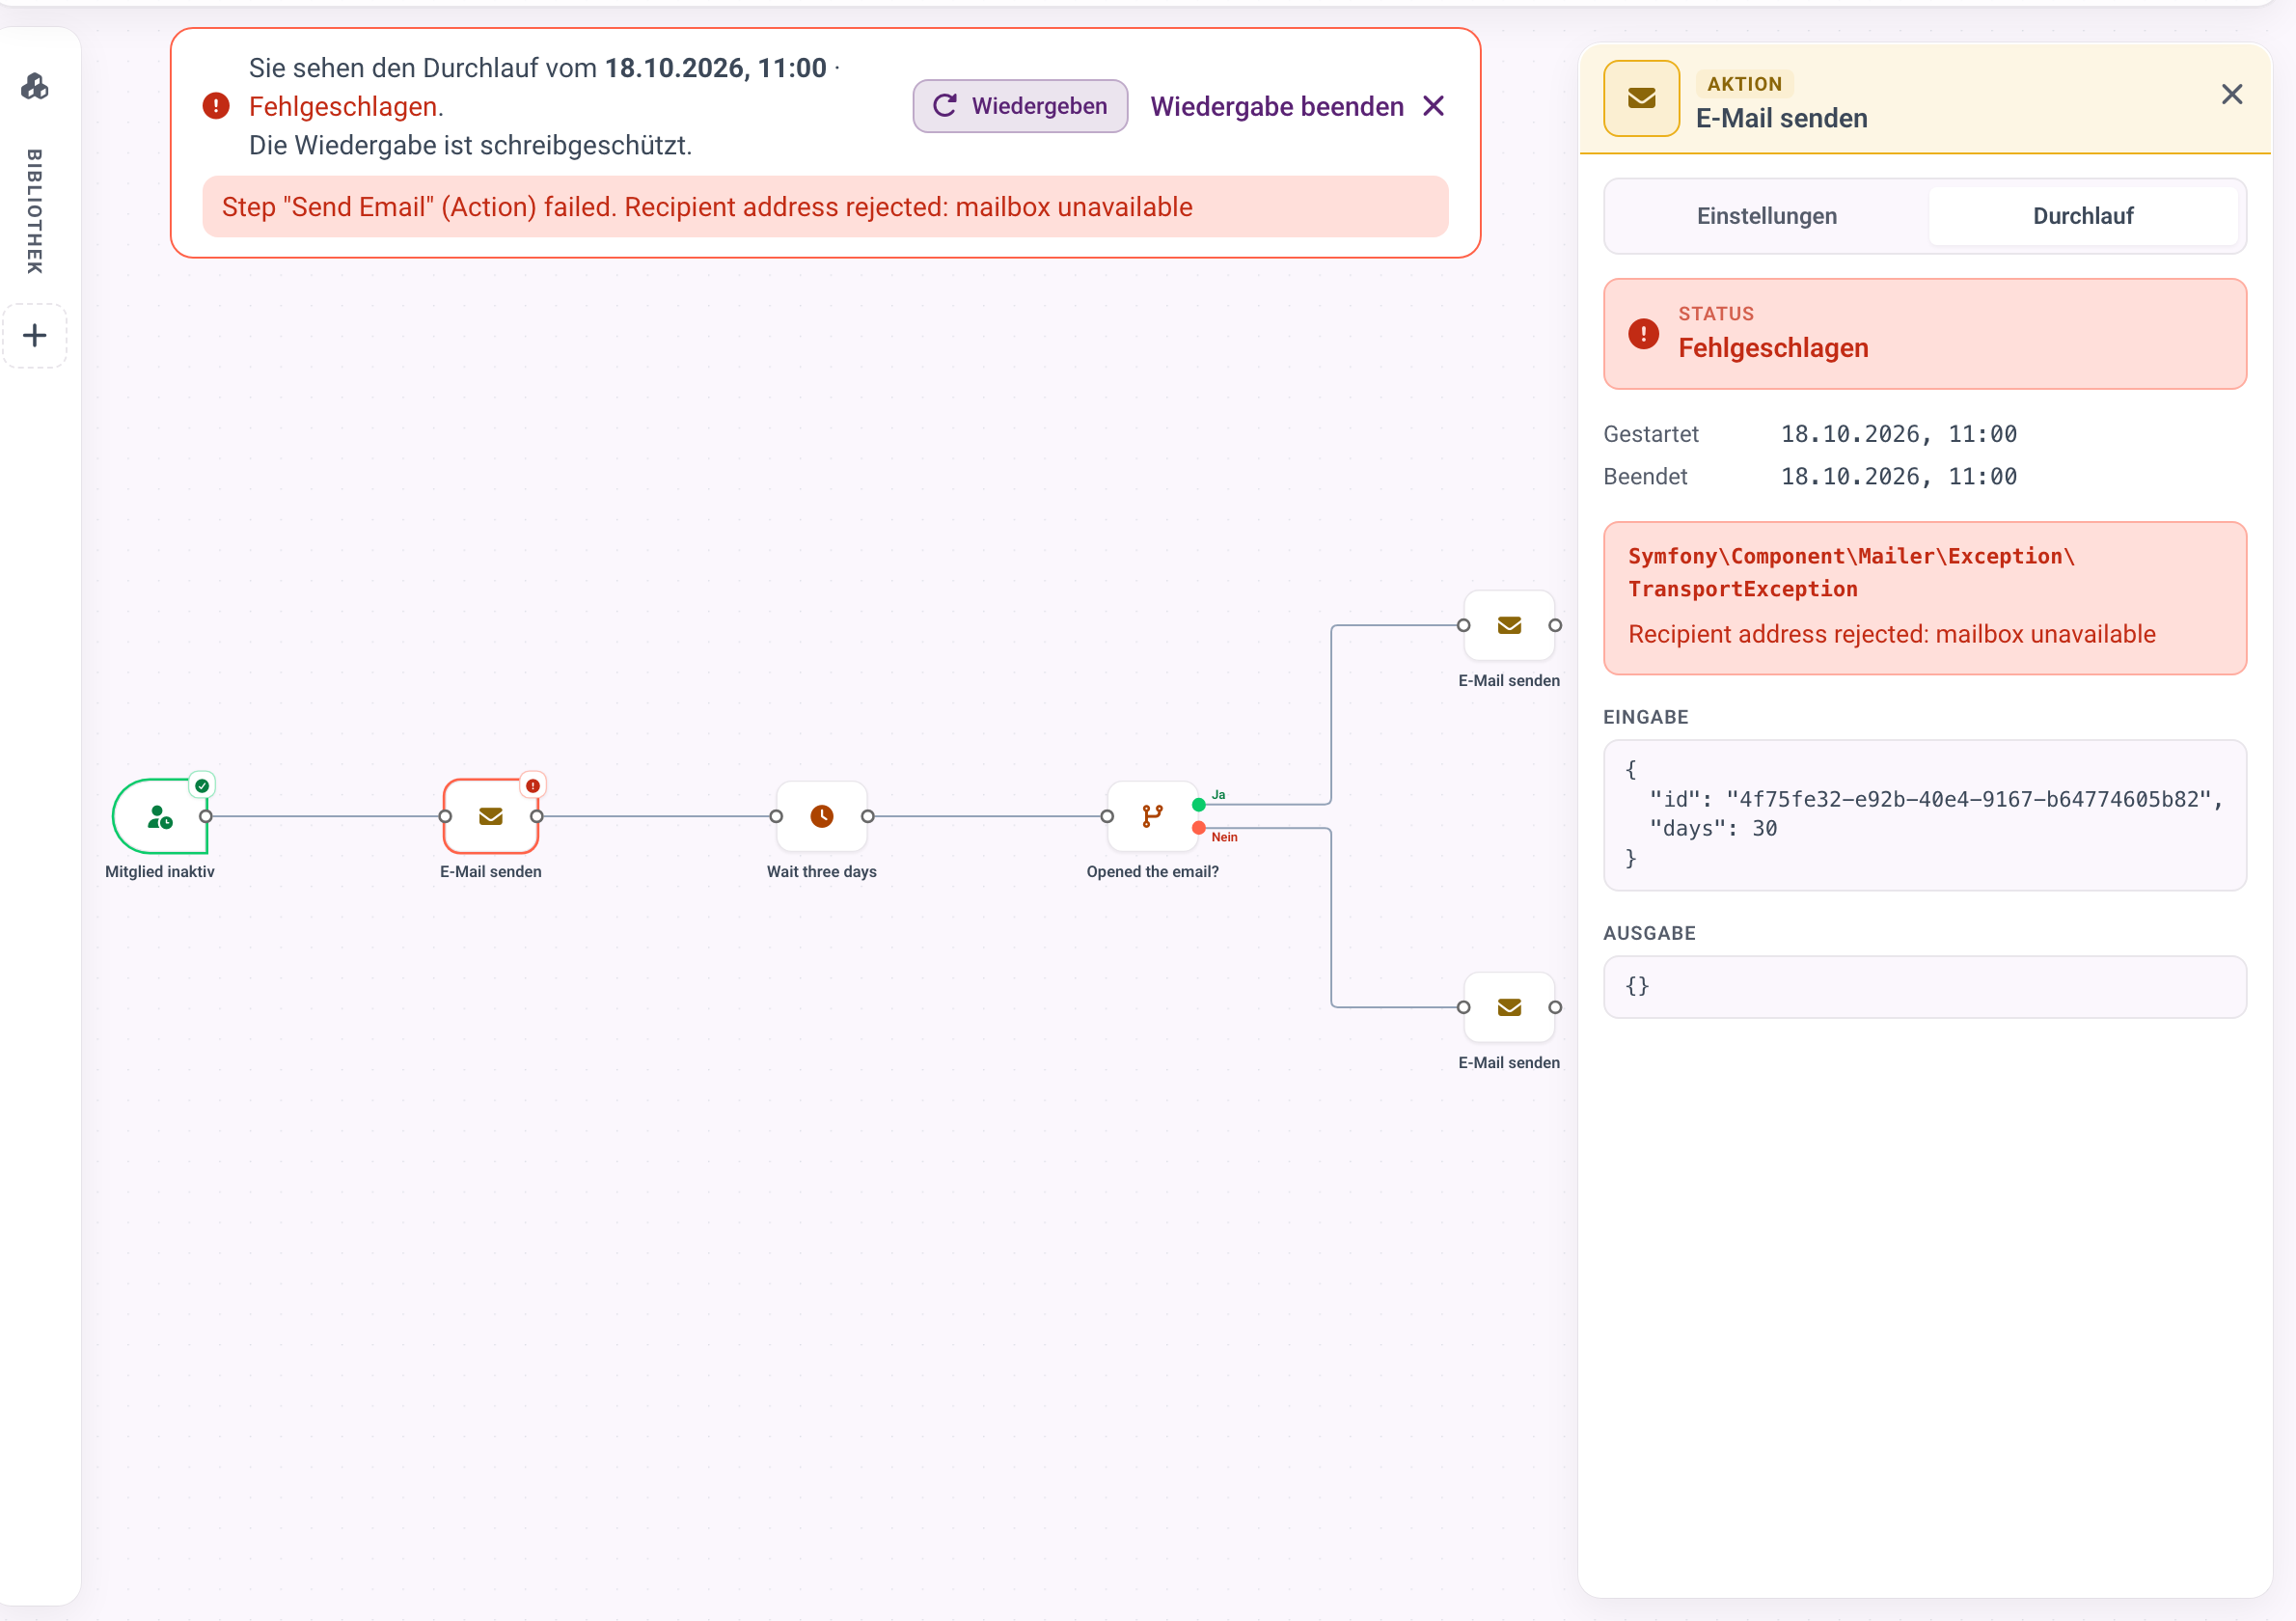Open the Bibliothek sidebar panel

pos(35,211)
